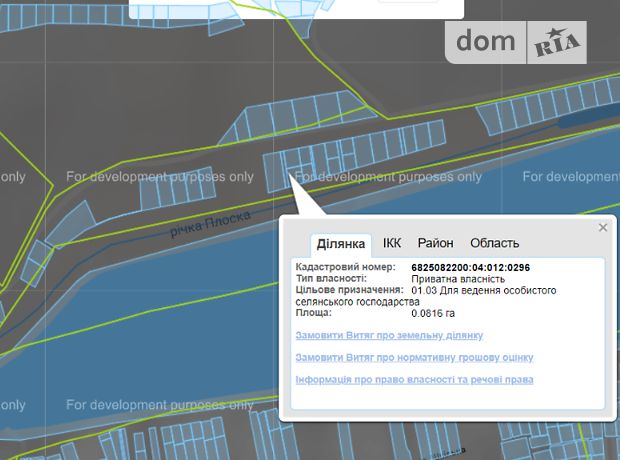Open Замовити Витяг про земельну ділянку link
The width and height of the screenshot is (620, 460).
click(389, 335)
